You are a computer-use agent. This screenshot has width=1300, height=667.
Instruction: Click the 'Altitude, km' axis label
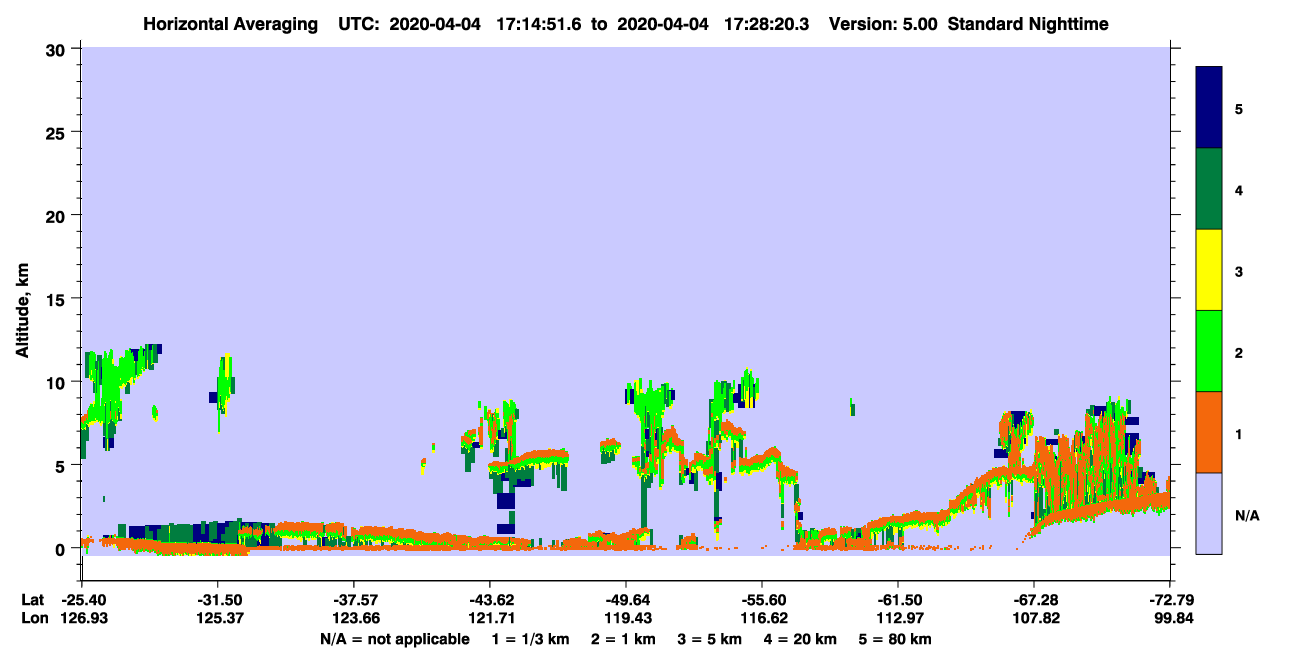click(x=22, y=311)
